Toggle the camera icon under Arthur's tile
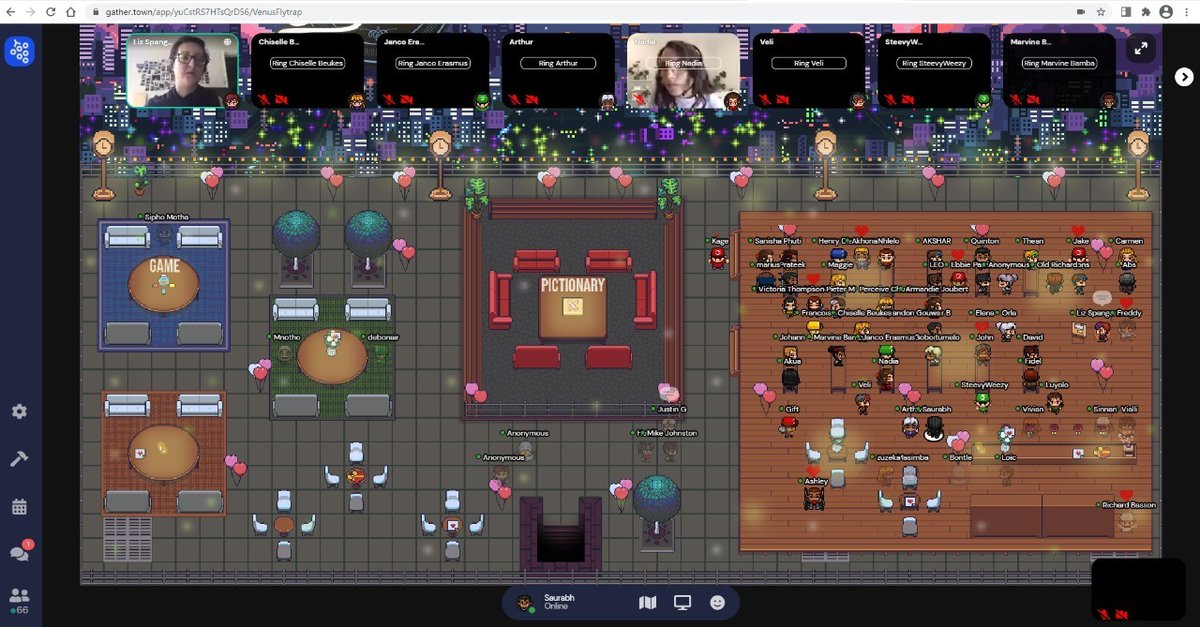The image size is (1200, 627). 531,98
